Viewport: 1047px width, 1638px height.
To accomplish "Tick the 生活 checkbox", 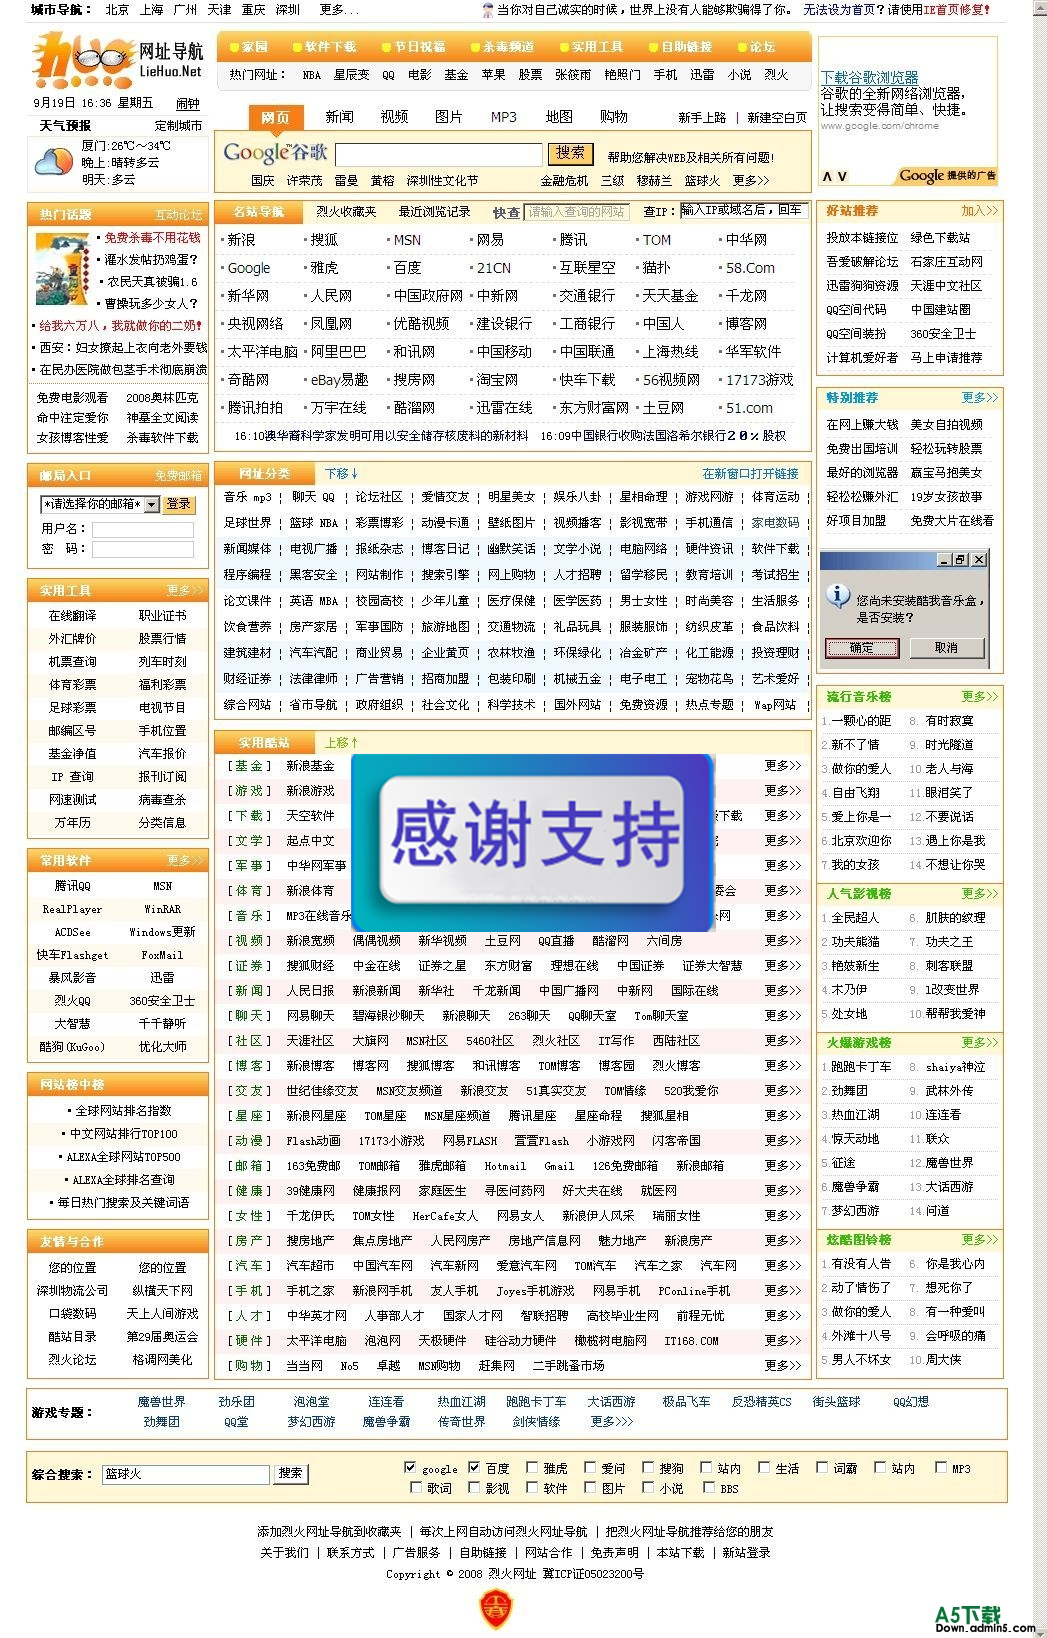I will [764, 1467].
